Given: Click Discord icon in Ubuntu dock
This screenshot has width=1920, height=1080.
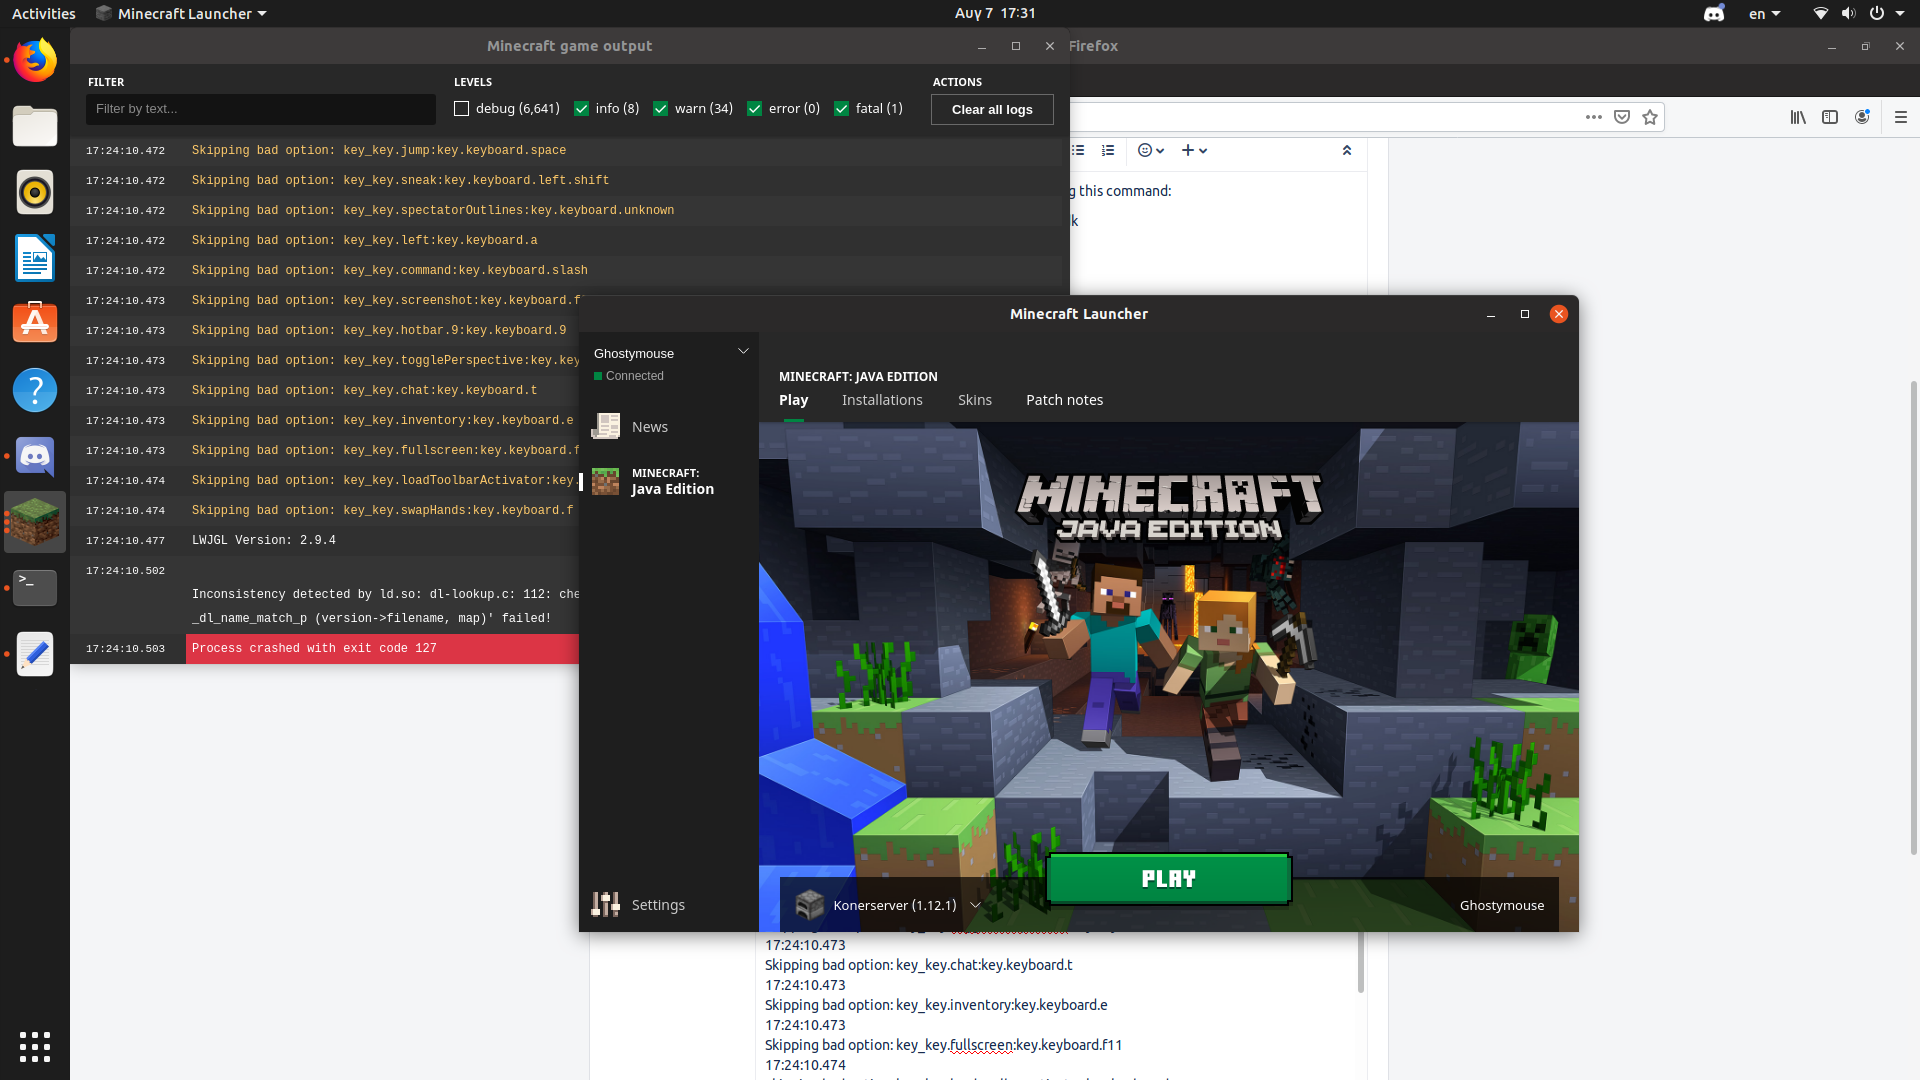Looking at the screenshot, I should (35, 456).
